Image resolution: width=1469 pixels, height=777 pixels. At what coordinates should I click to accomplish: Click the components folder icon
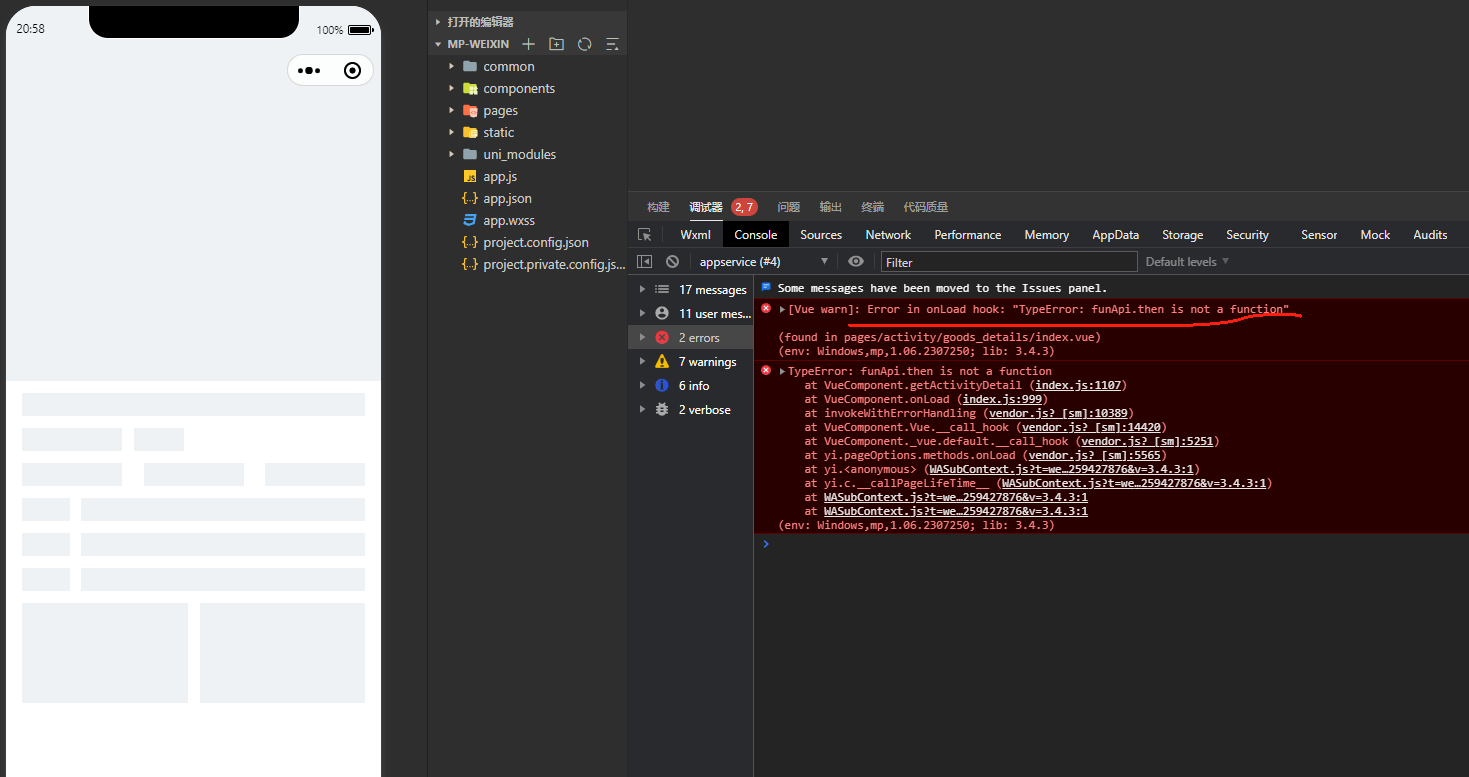pos(470,88)
